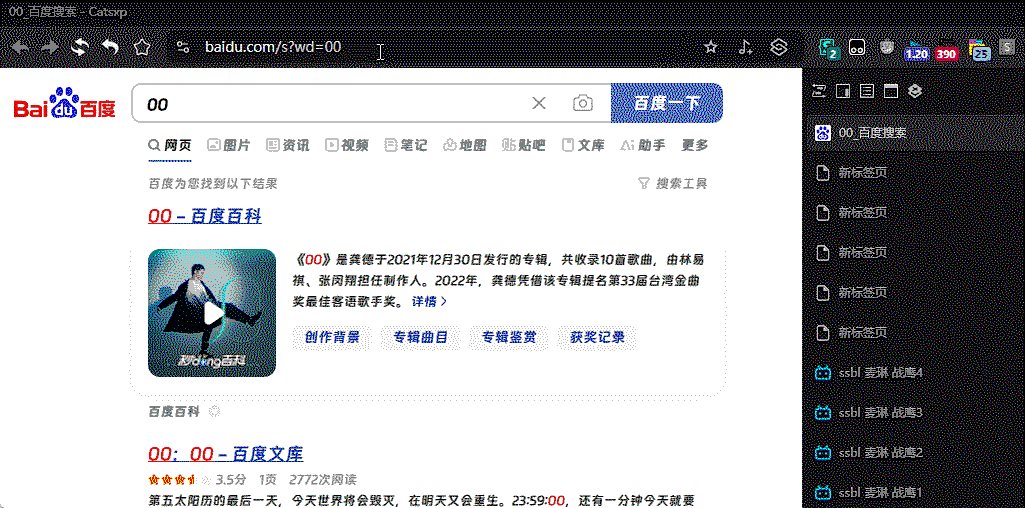Switch to the 笔记 tab

coord(406,145)
